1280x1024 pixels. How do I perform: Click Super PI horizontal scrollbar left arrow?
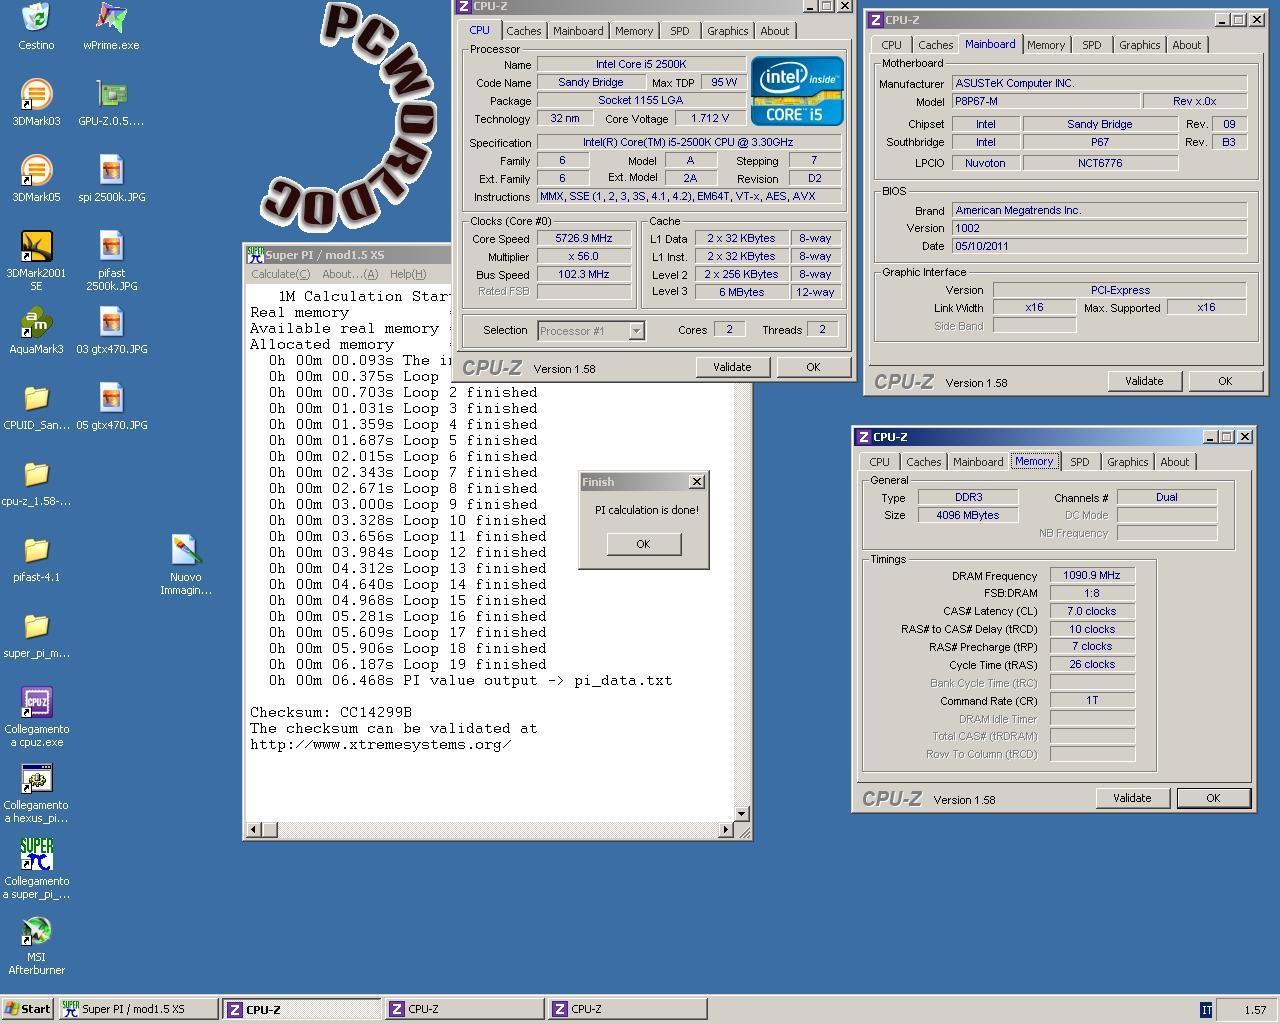254,829
